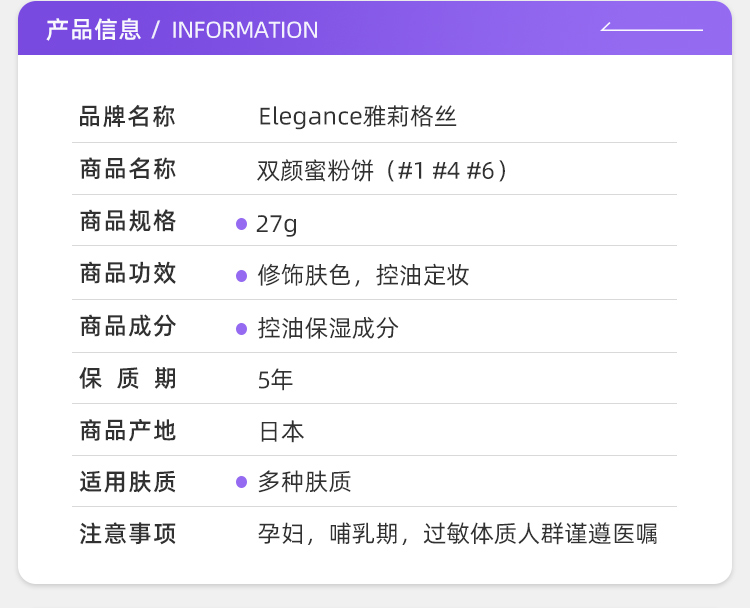Click the 注意事项 label
The image size is (750, 608).
128,534
